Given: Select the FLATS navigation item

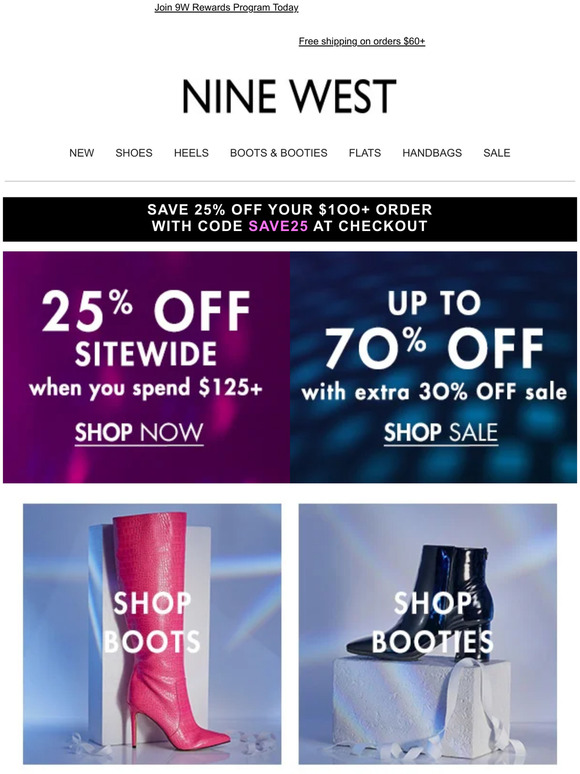Looking at the screenshot, I should [365, 153].
